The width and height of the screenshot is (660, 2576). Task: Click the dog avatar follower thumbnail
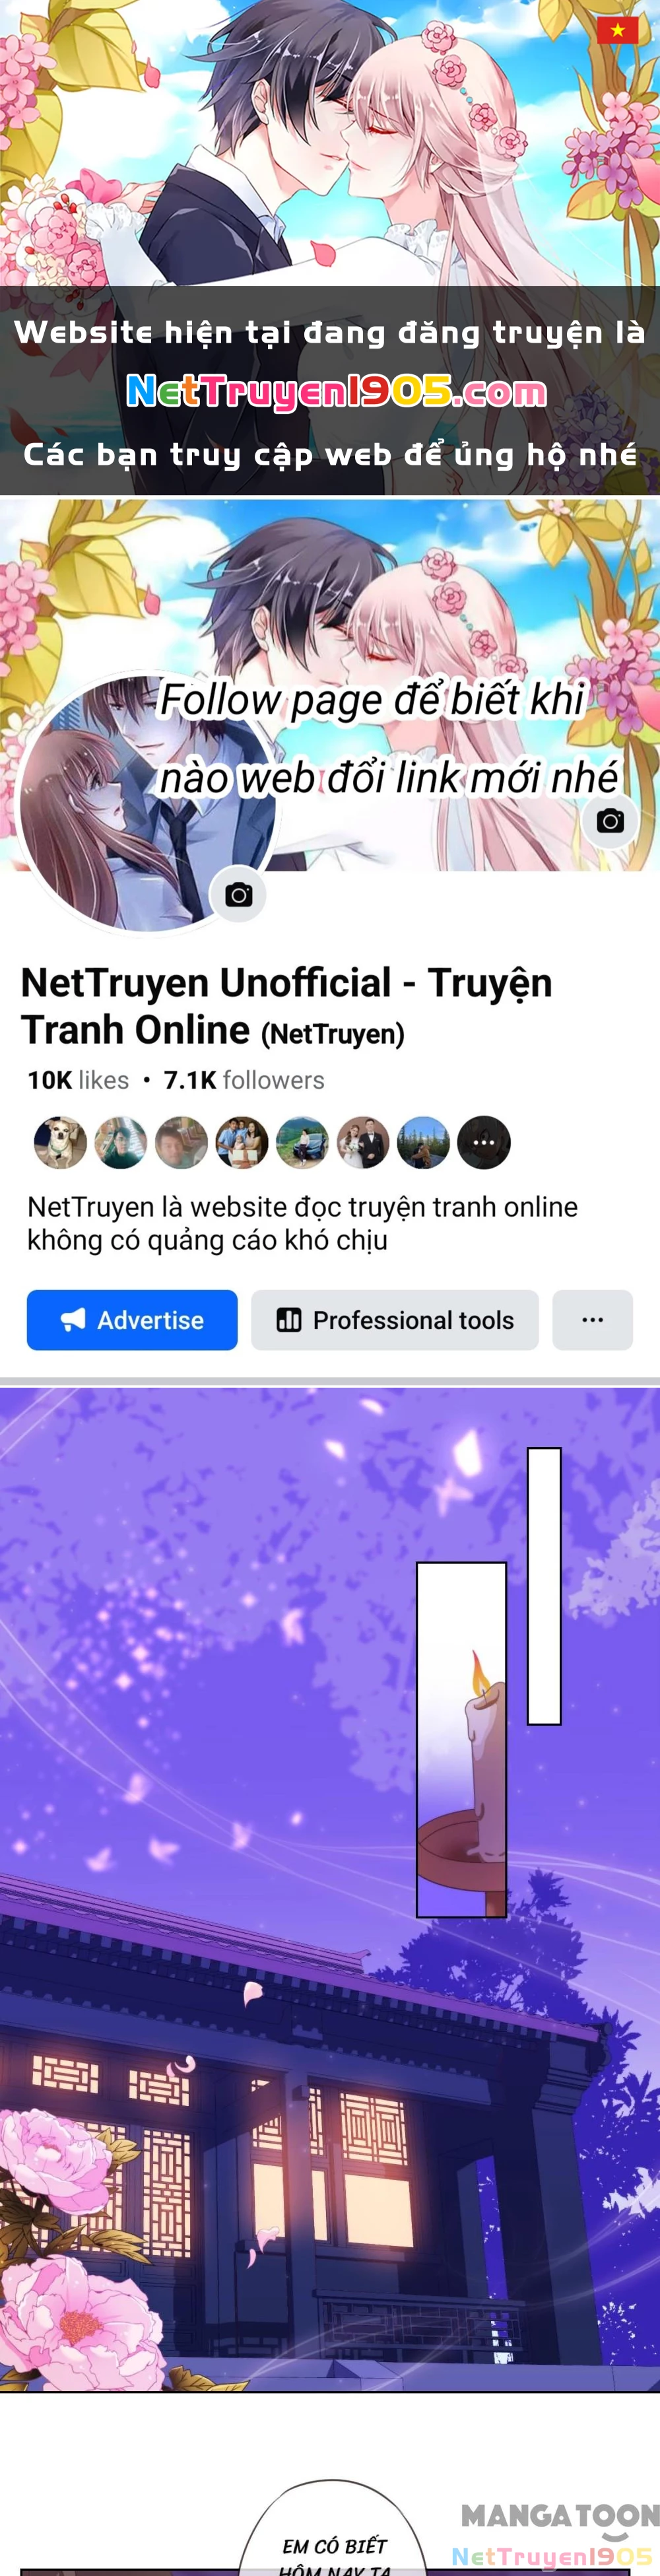[60, 1142]
